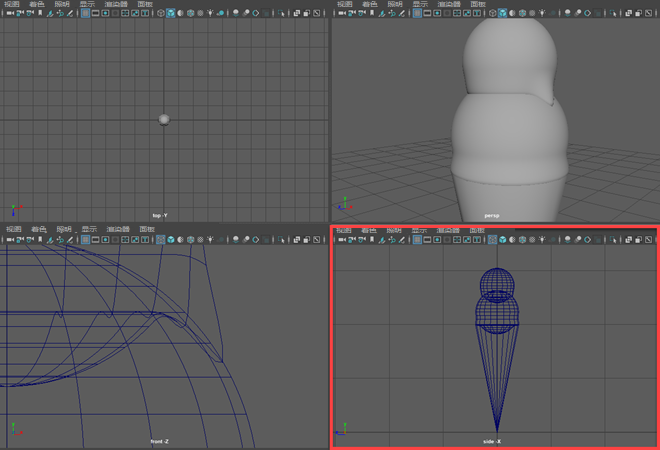Click Wireframe icon in persp panel toolbar
The height and width of the screenshot is (450, 660).
[492, 13]
